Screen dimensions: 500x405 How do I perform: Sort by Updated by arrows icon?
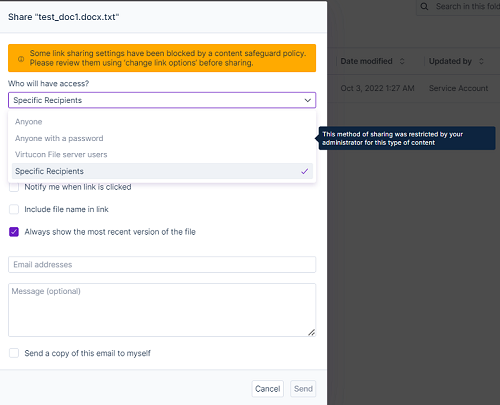coord(481,61)
